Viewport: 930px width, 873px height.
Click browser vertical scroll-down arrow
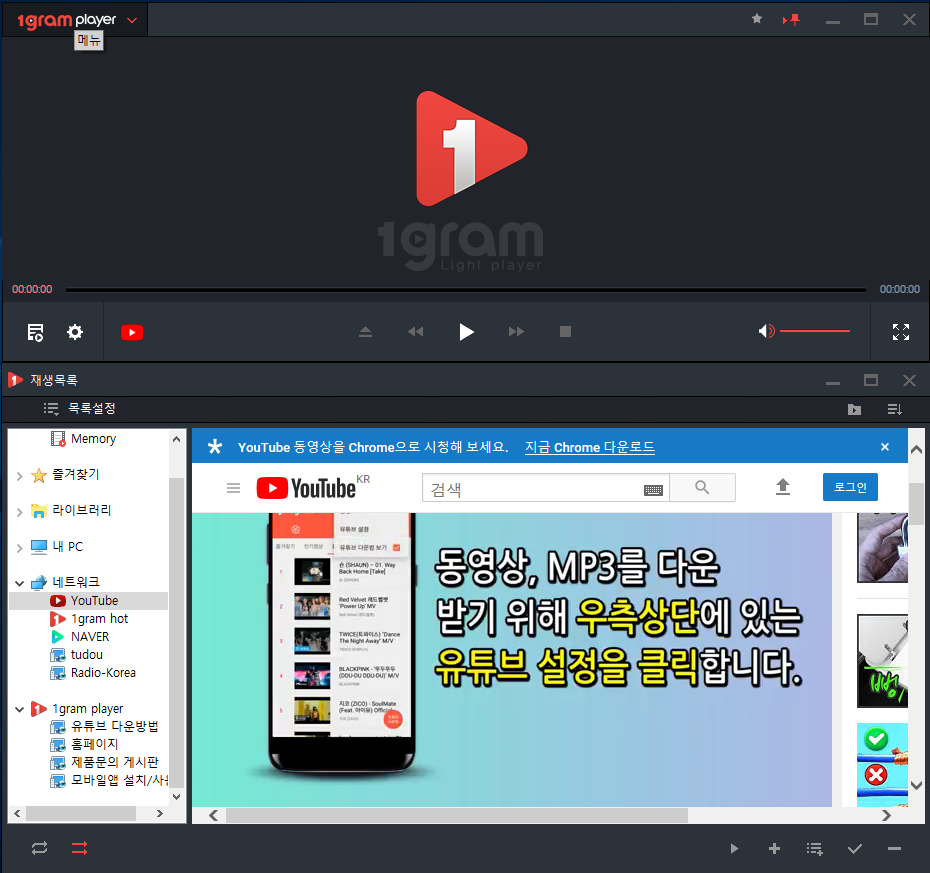coord(916,785)
